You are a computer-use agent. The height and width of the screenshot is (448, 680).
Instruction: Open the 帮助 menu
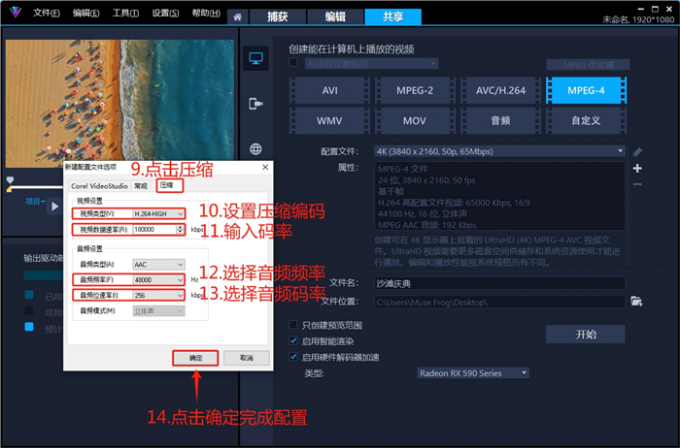click(x=206, y=13)
